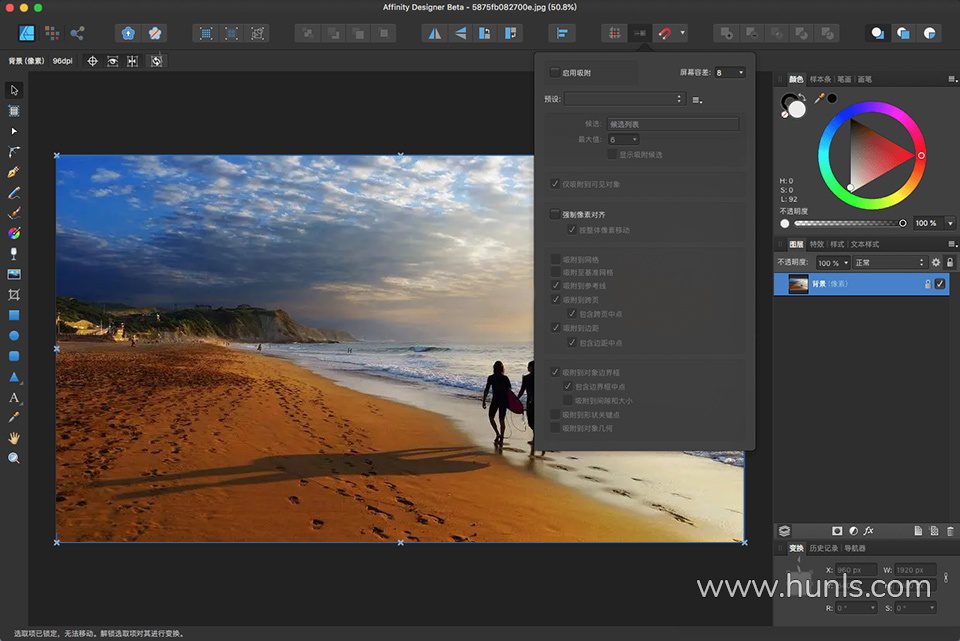Click the color picker eyedropper in the Color panel
The width and height of the screenshot is (960, 641).
820,98
